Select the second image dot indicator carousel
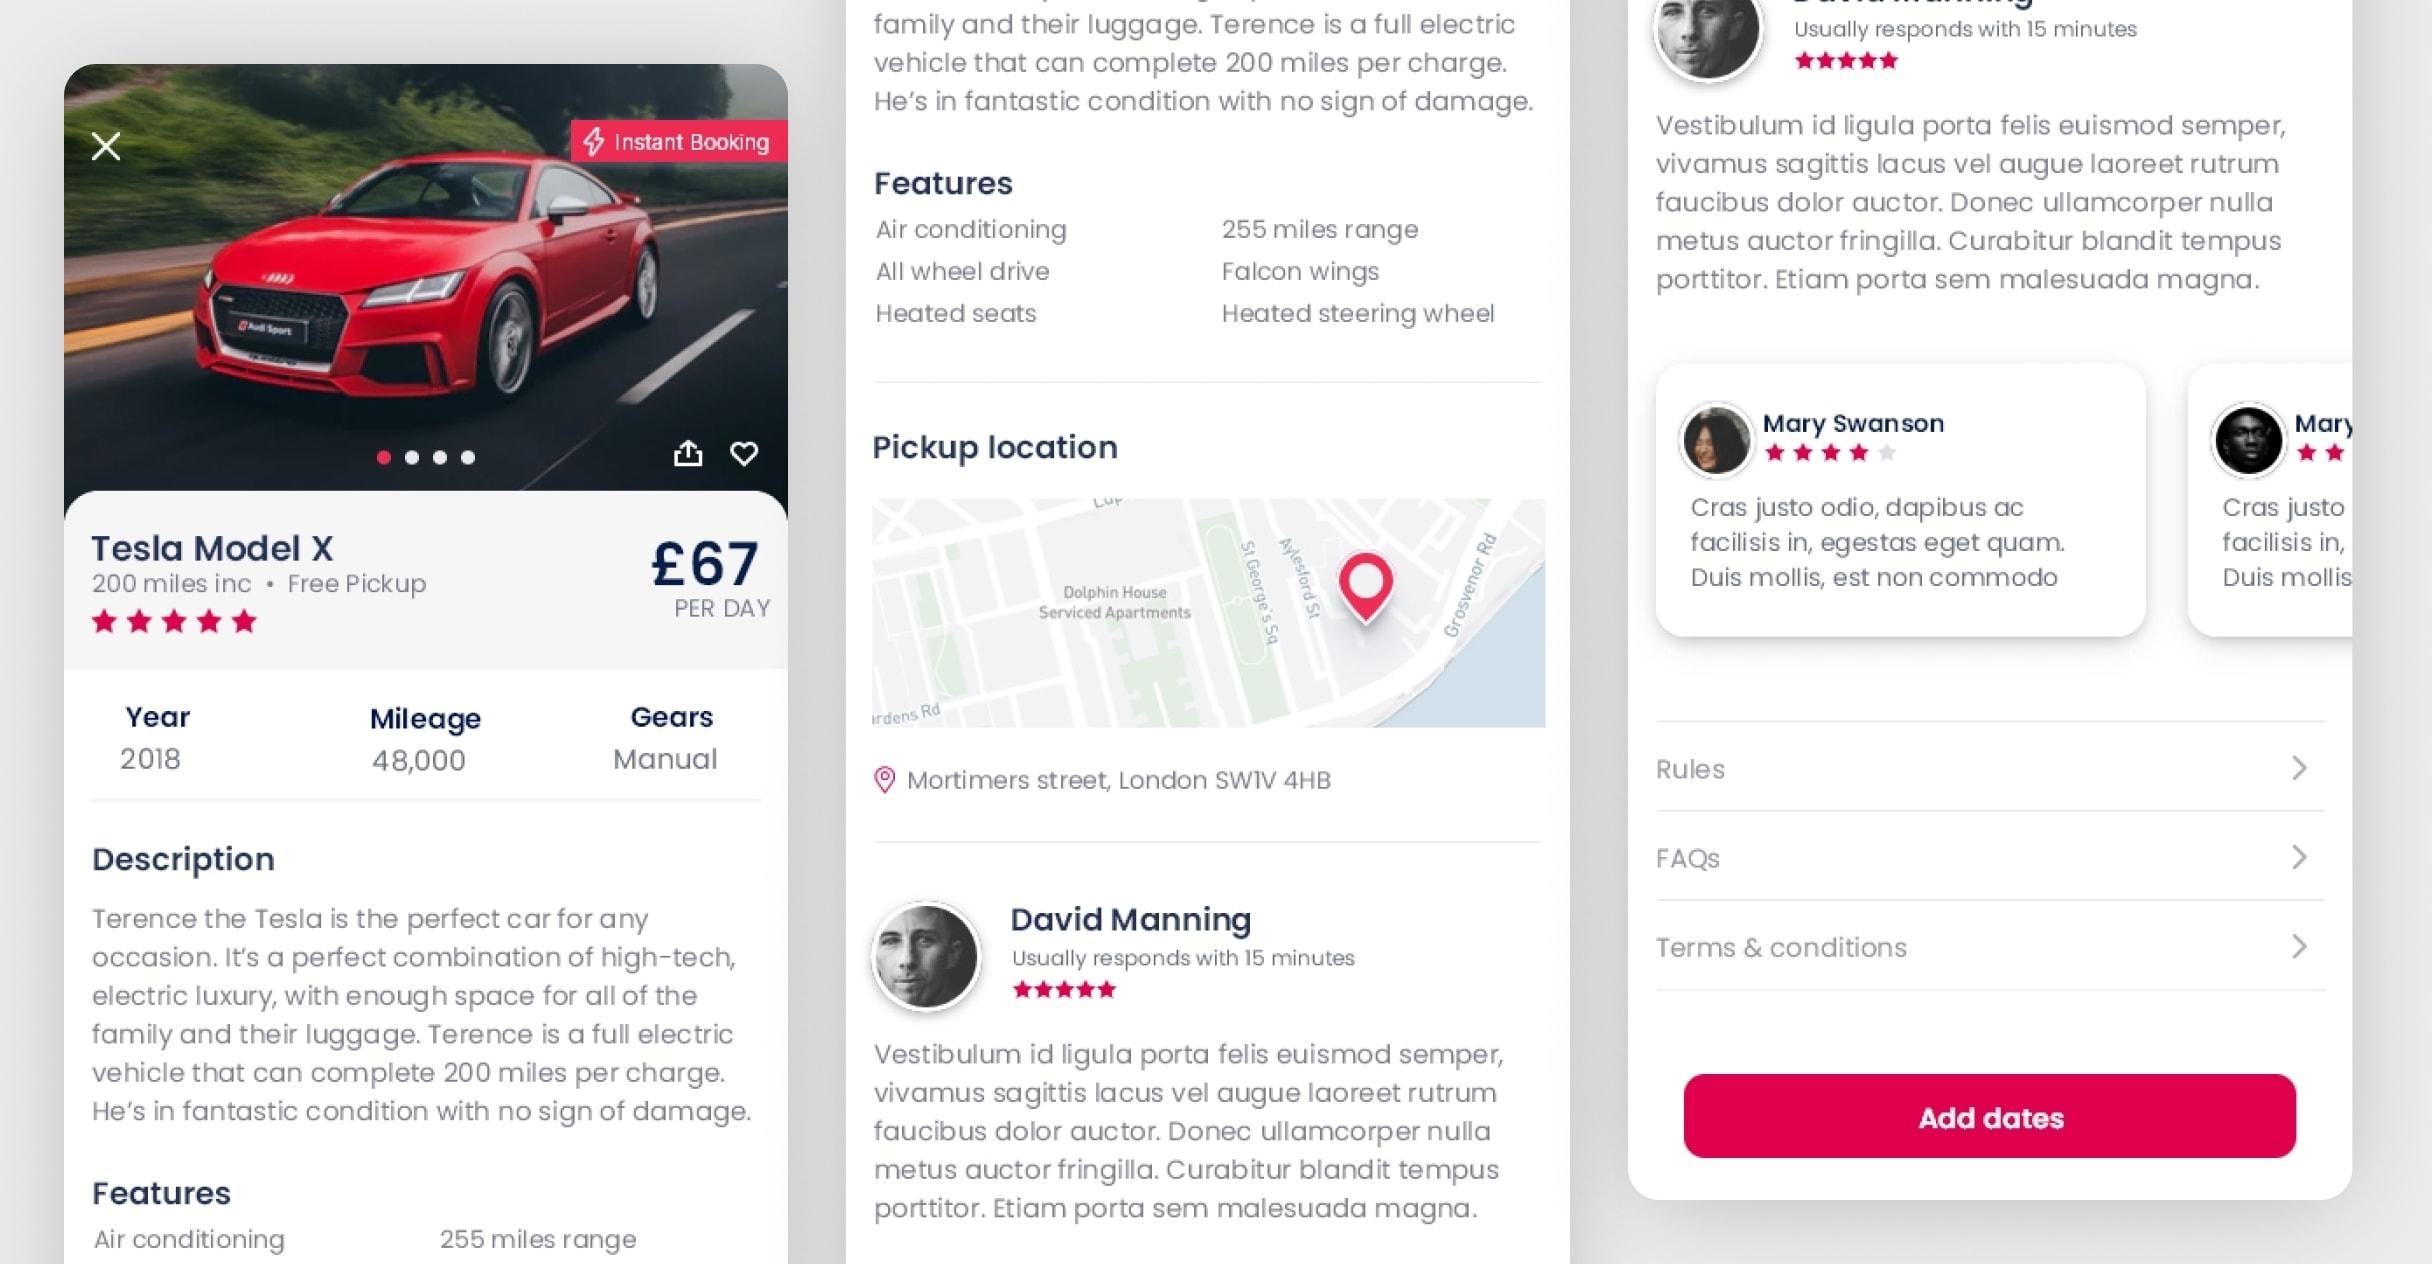Image resolution: width=2432 pixels, height=1264 pixels. click(410, 457)
